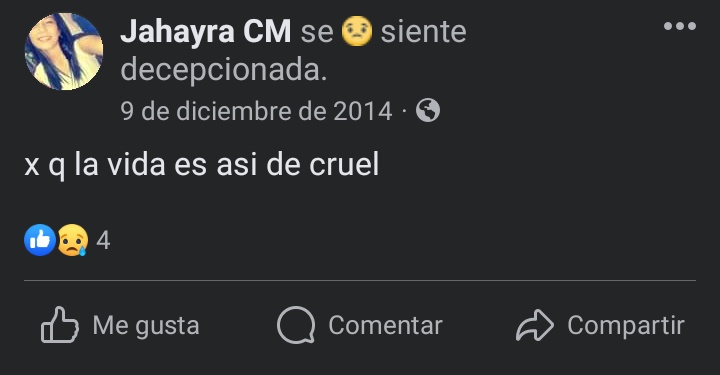The height and width of the screenshot is (375, 720).
Task: Open the '9 de diciembre de 2014' timestamp
Action: pos(256,111)
